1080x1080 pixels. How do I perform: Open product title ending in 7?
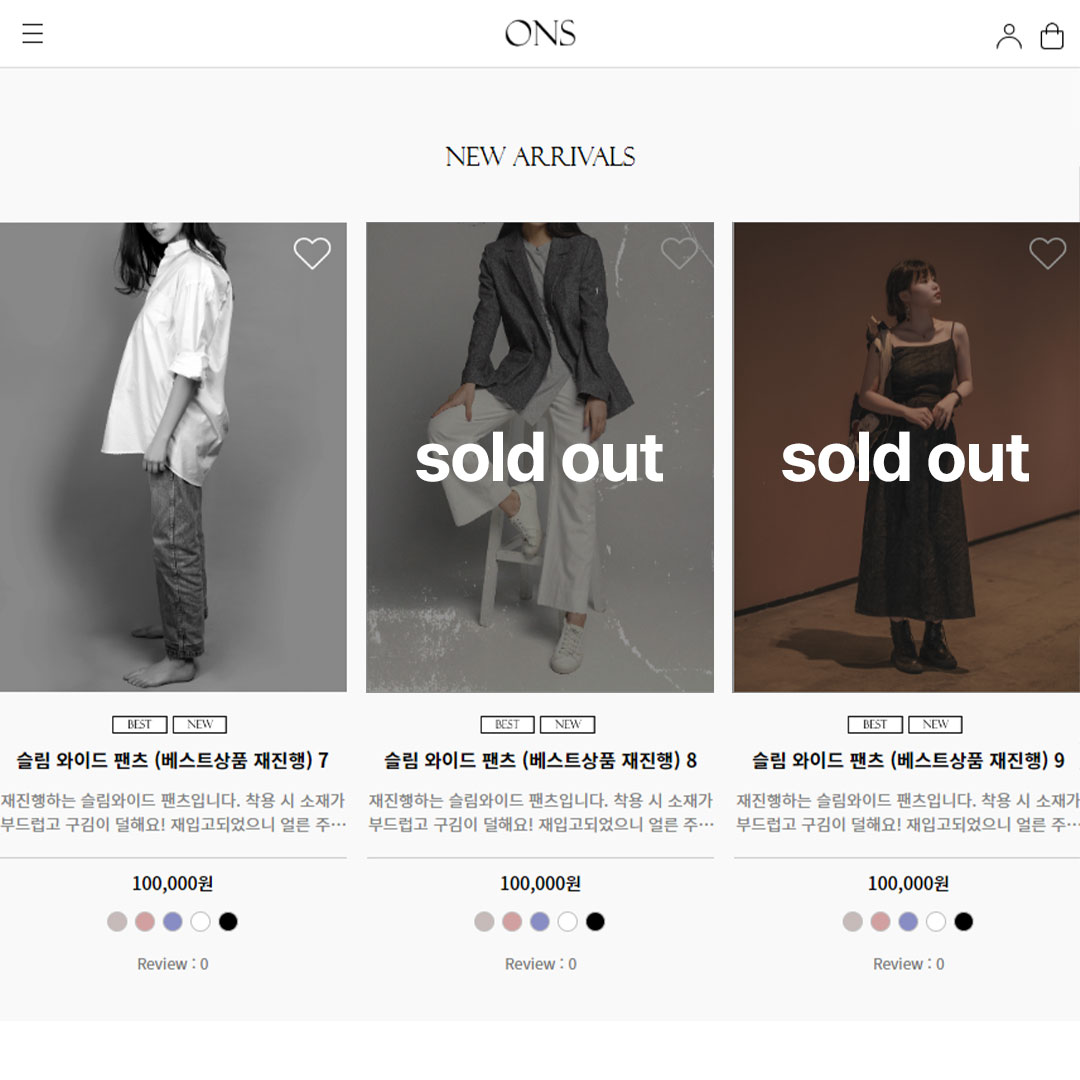(x=172, y=760)
